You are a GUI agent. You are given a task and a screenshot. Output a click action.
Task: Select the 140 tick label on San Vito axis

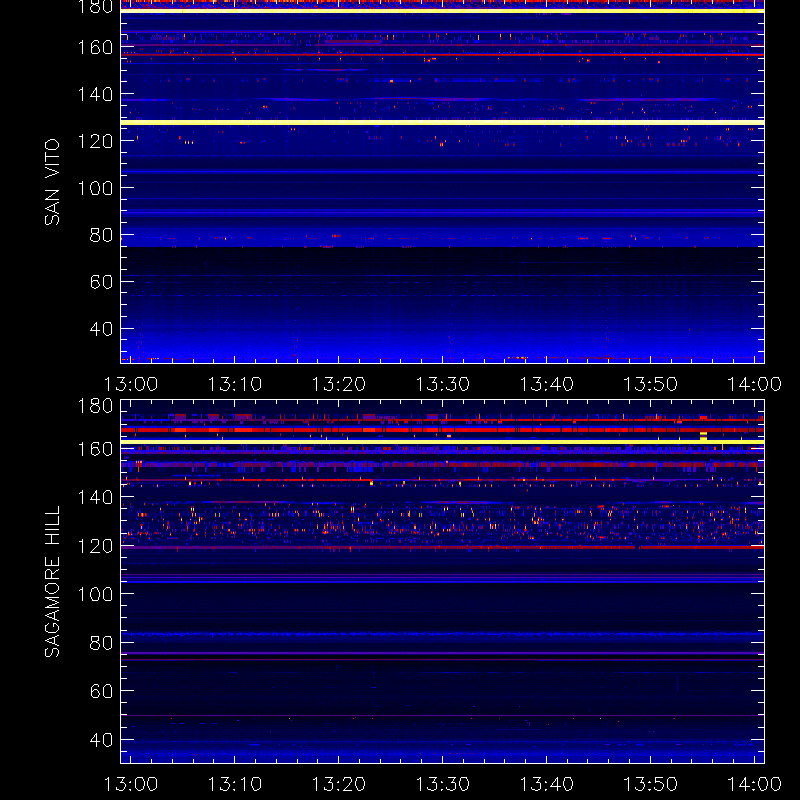(95, 94)
